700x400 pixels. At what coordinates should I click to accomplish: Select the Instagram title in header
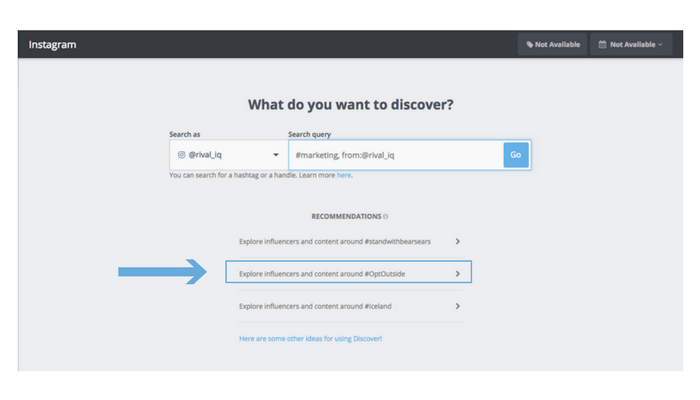52,45
